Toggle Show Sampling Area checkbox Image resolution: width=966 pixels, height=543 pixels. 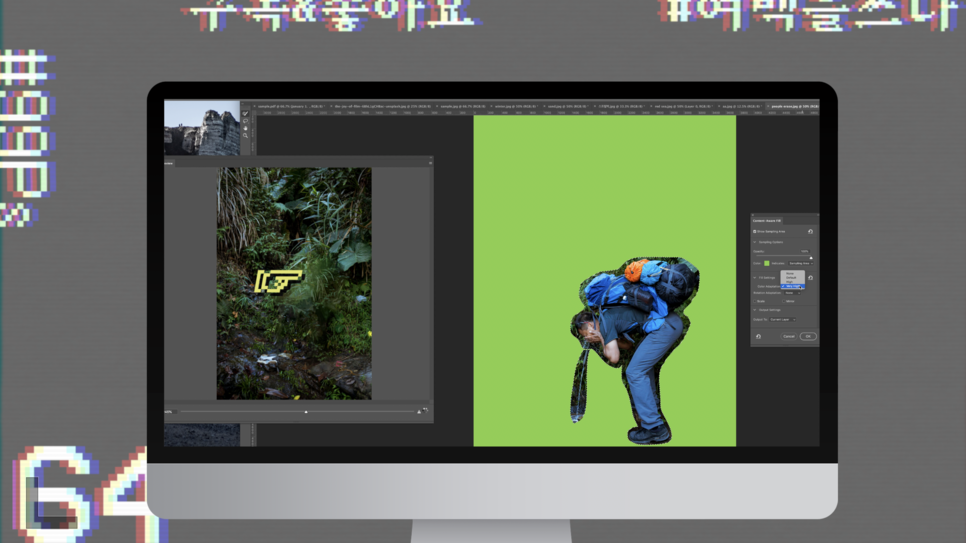pyautogui.click(x=755, y=232)
